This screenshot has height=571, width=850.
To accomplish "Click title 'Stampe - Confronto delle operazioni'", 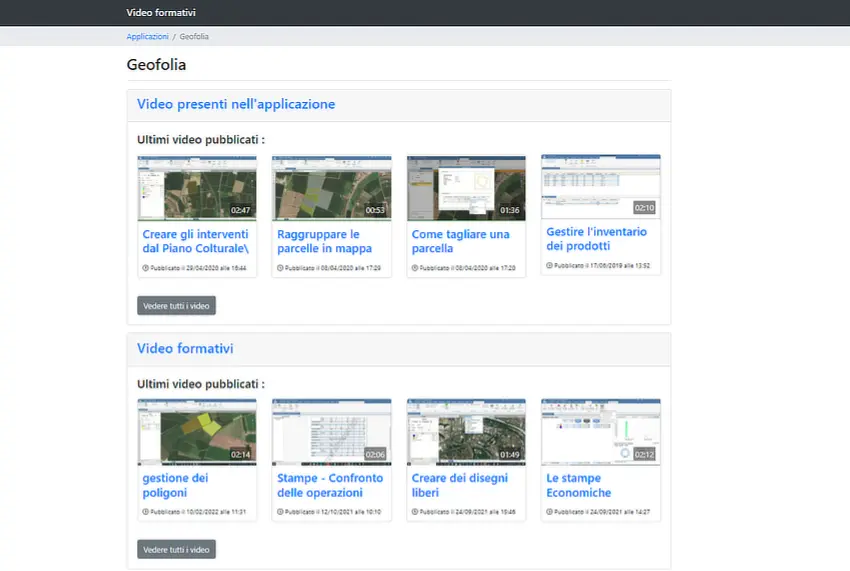I will coord(330,485).
